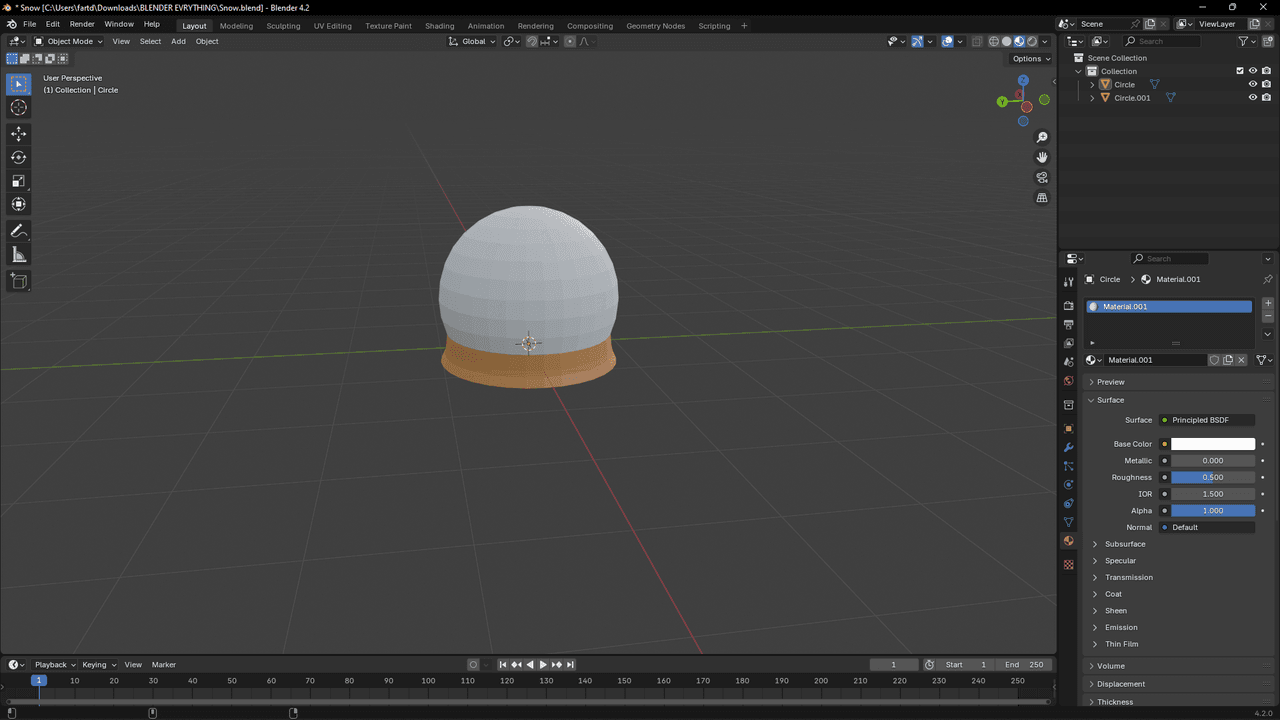1280x720 pixels.
Task: Choose the Add Cube tool
Action: 18,282
